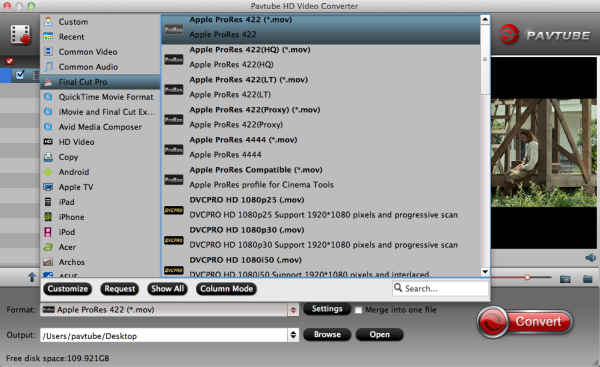This screenshot has width=600, height=367.
Task: Mute audio with the speaker icon
Action: point(590,258)
